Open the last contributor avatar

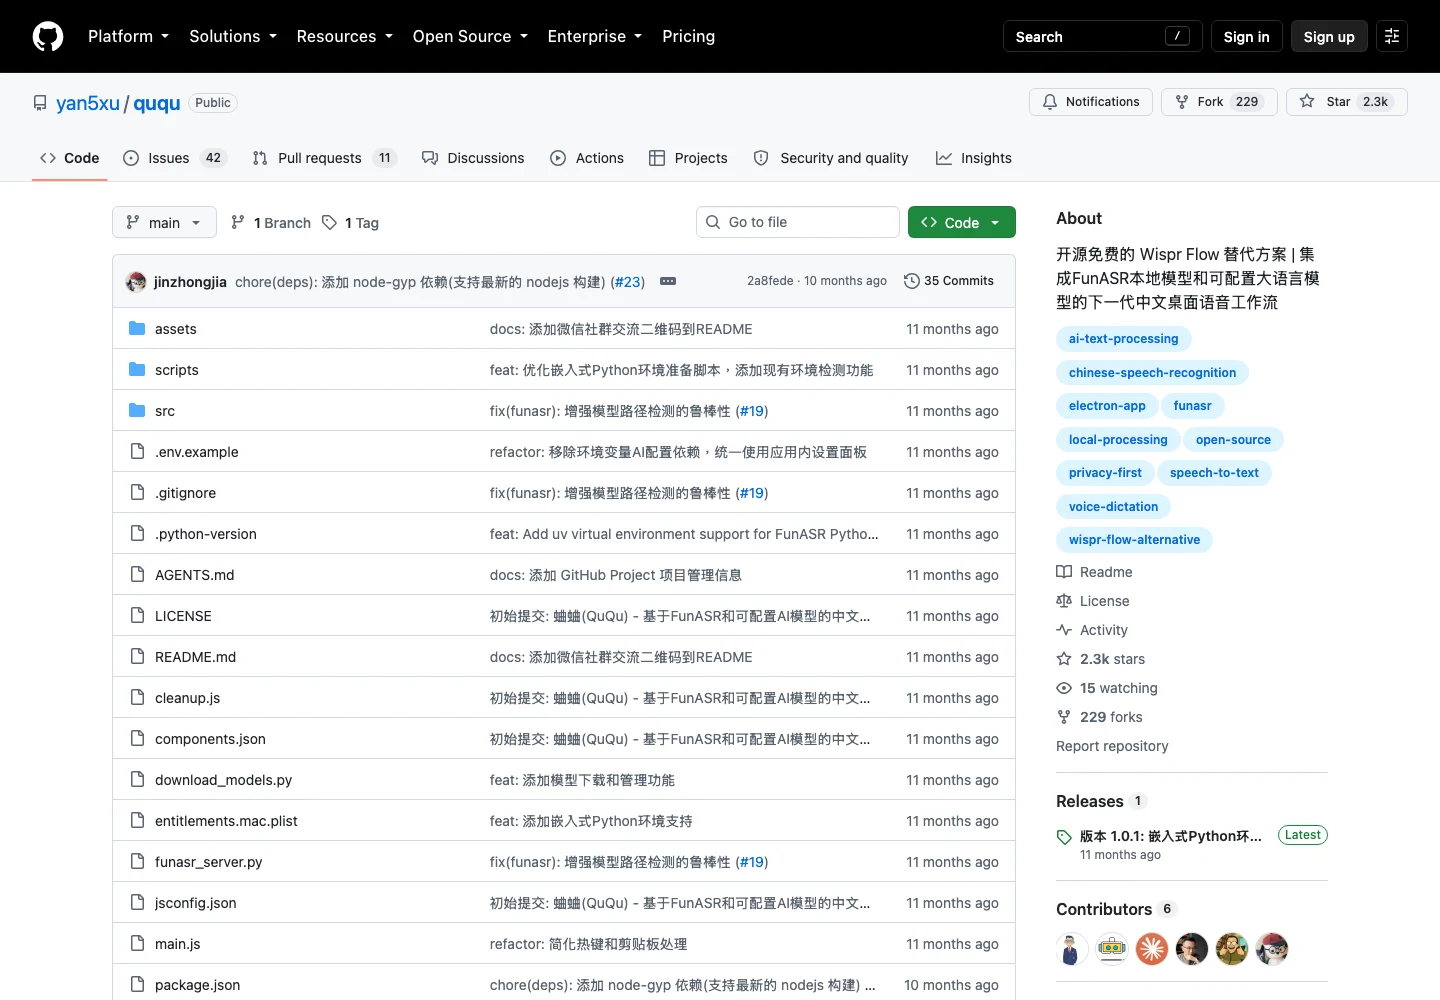pyautogui.click(x=1272, y=948)
